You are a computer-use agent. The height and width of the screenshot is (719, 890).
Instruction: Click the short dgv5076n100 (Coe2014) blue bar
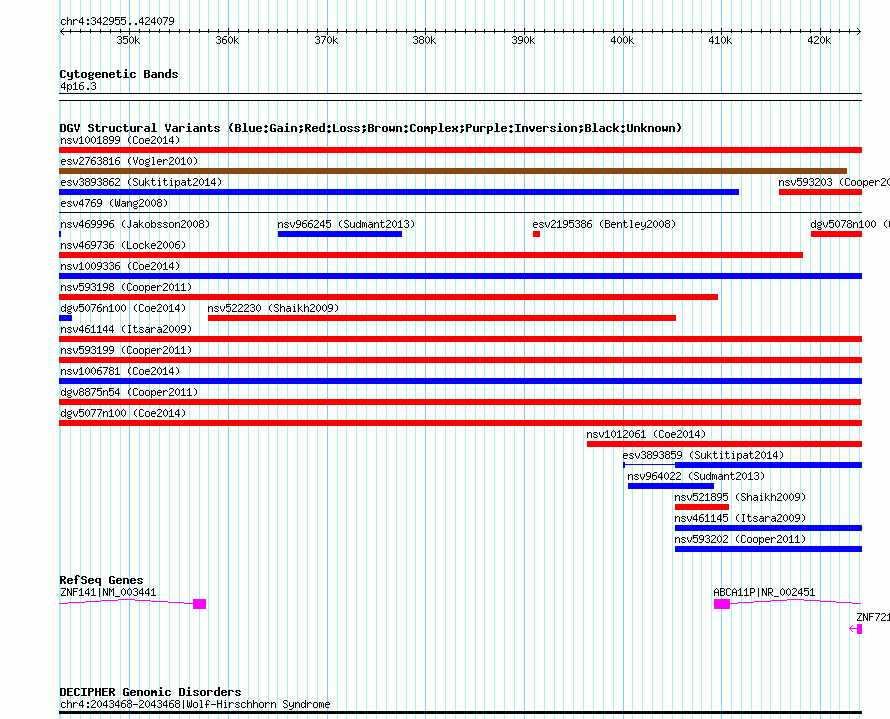tap(65, 318)
